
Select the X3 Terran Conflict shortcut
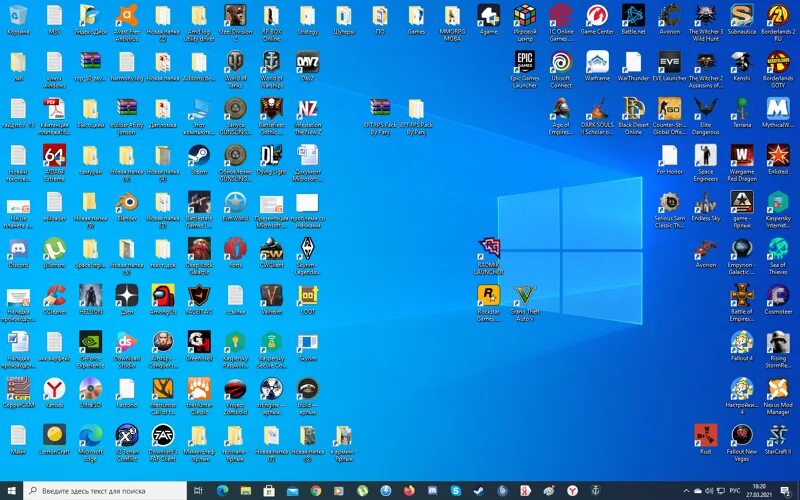click(x=127, y=436)
